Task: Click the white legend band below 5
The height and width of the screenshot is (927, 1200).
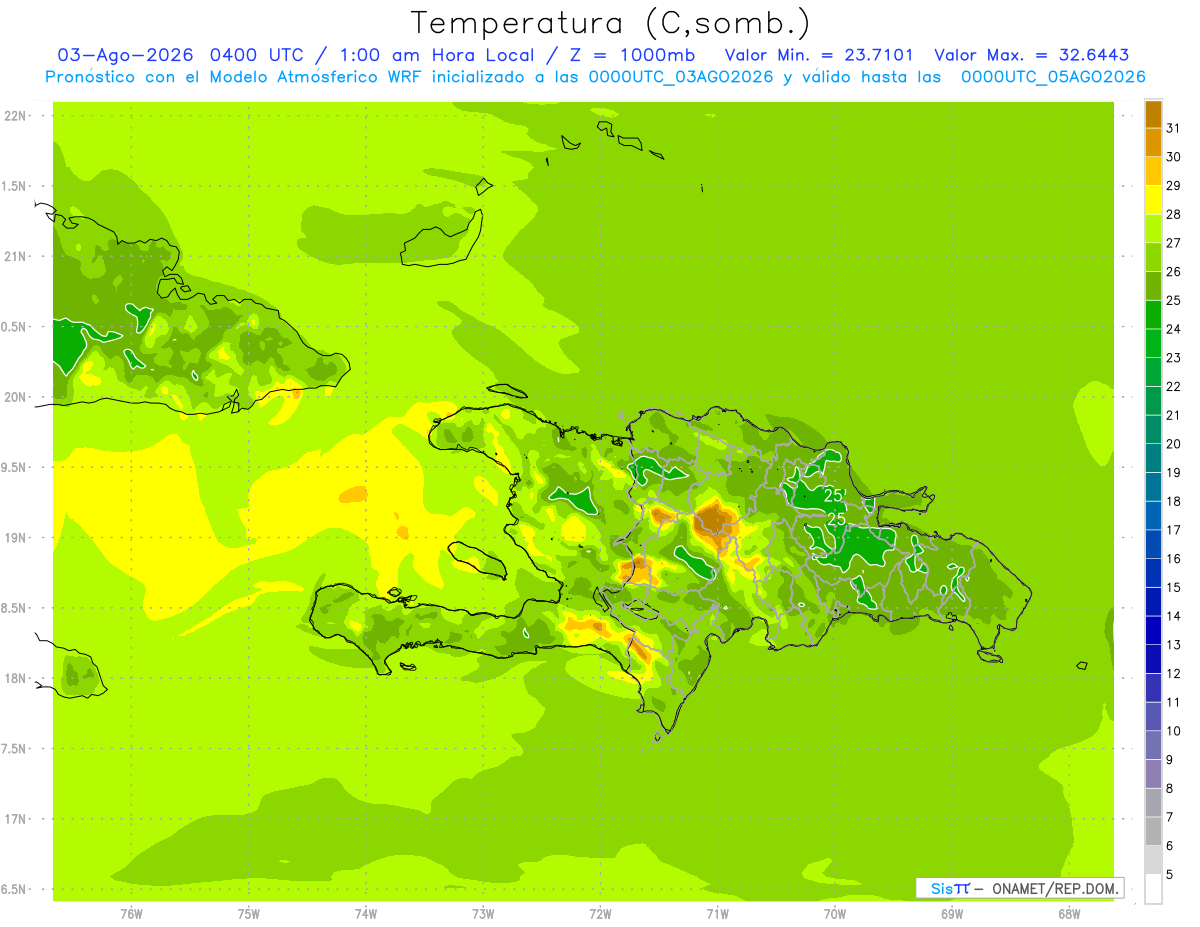Action: click(1153, 889)
